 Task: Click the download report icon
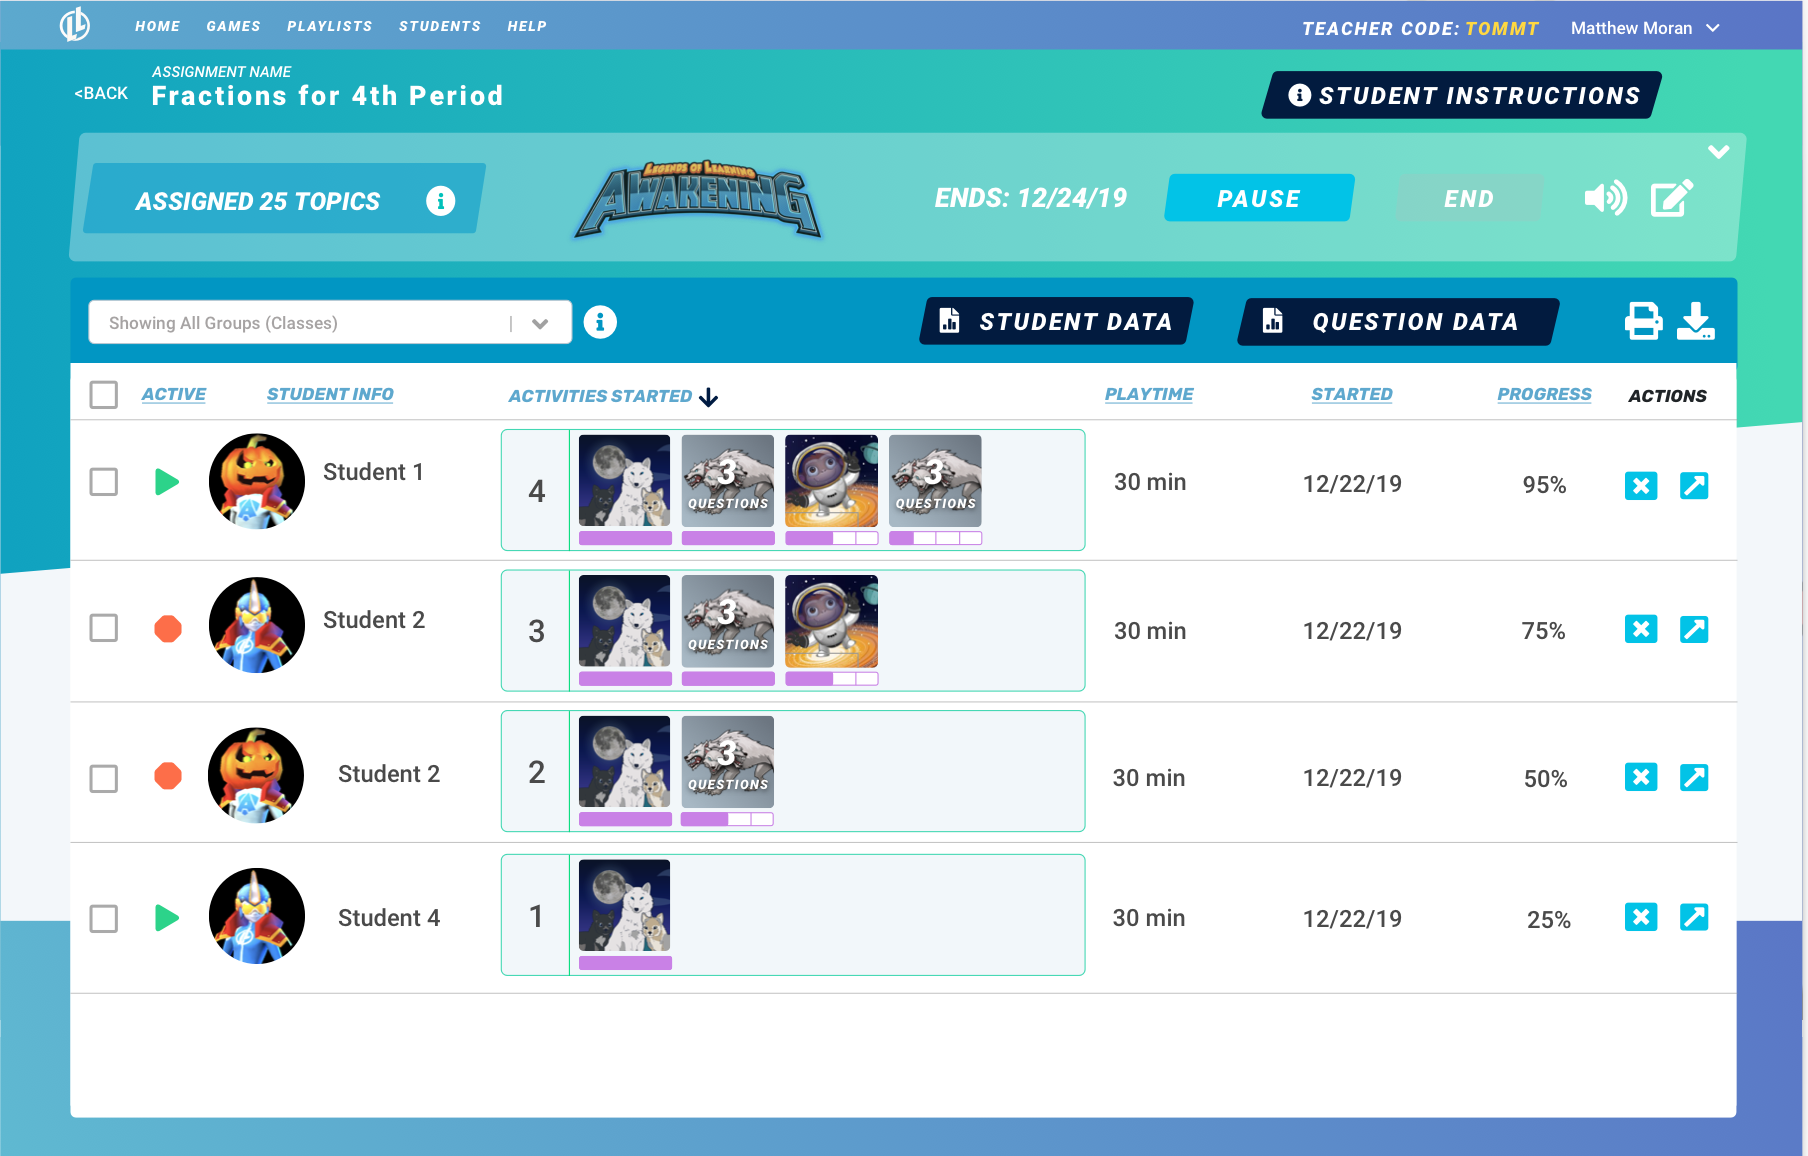pyautogui.click(x=1697, y=323)
